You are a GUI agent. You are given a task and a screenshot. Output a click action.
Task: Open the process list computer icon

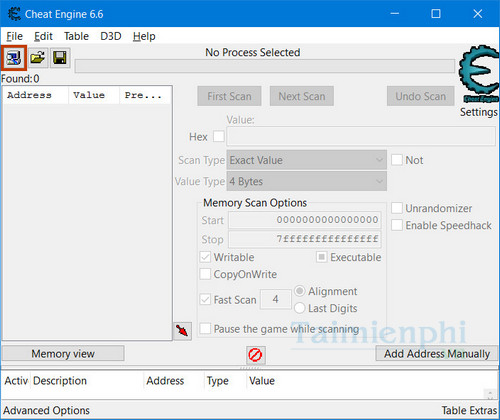[14, 58]
